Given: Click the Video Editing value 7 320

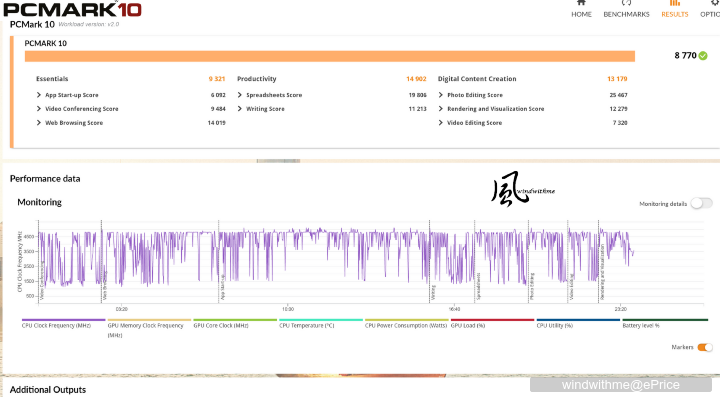Looking at the screenshot, I should tap(620, 123).
